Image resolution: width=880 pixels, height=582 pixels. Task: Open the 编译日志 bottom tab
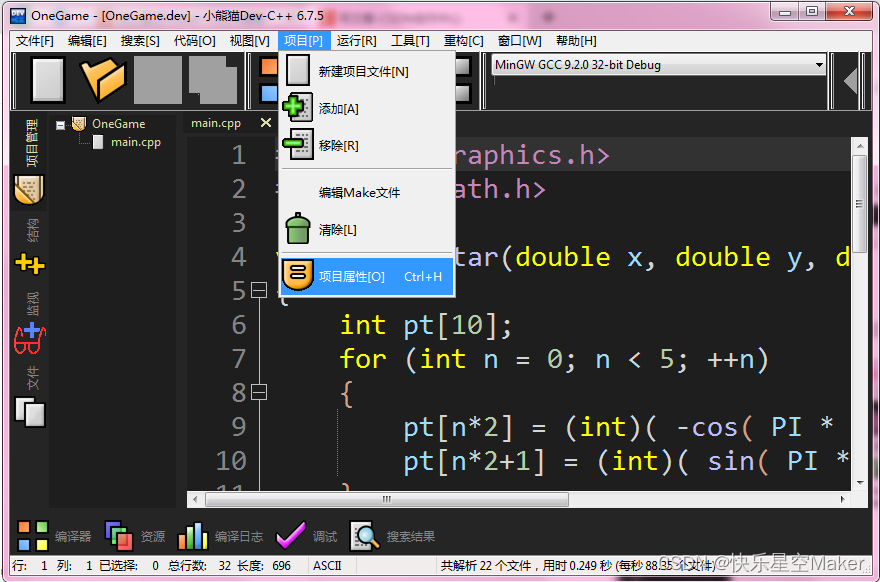(x=239, y=537)
